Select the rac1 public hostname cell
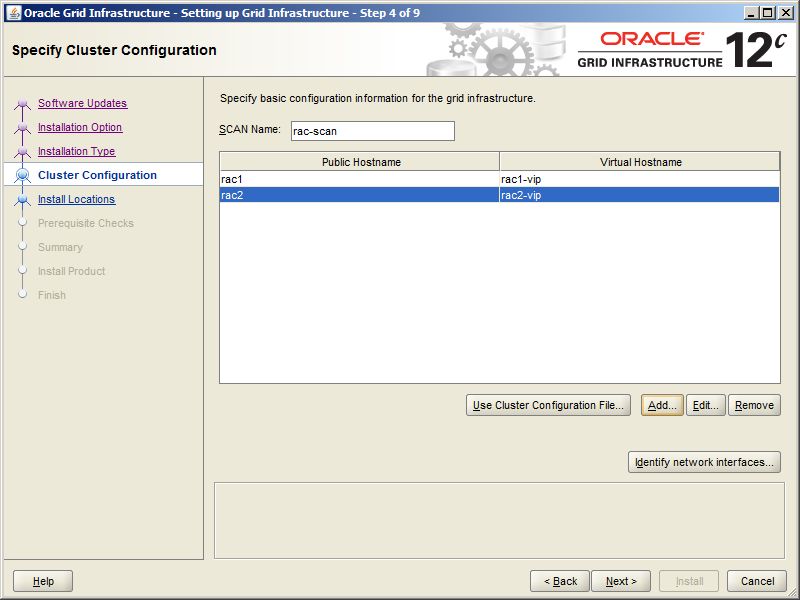The width and height of the screenshot is (800, 600). [x=360, y=179]
